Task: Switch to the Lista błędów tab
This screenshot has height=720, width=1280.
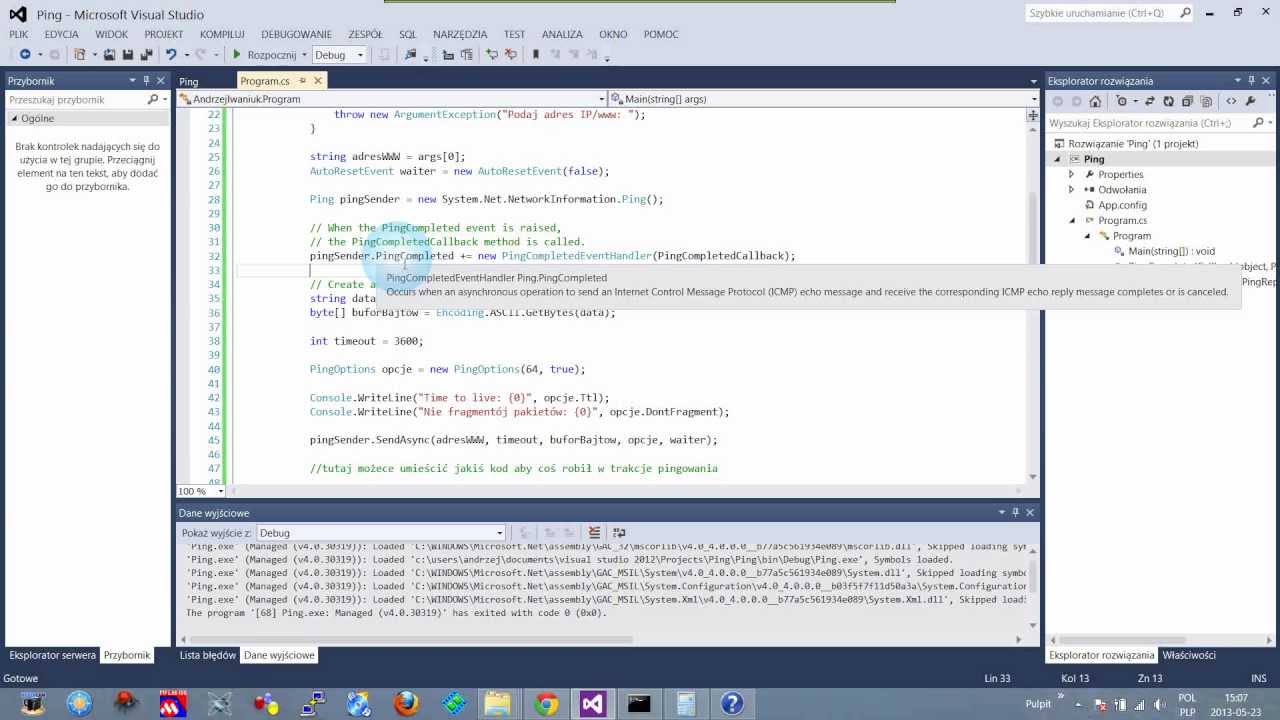Action: coord(208,655)
